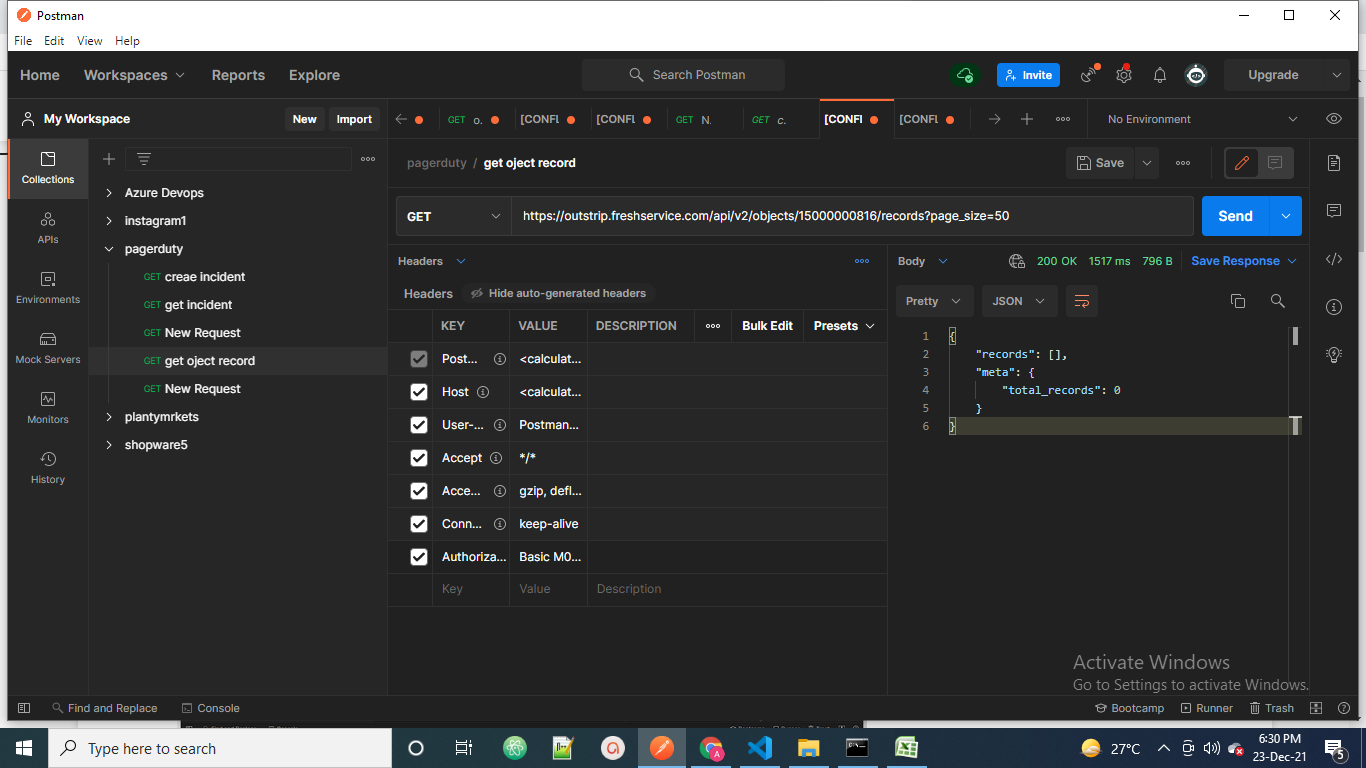This screenshot has height=768, width=1366.
Task: Open the Pretty view dropdown
Action: point(934,301)
